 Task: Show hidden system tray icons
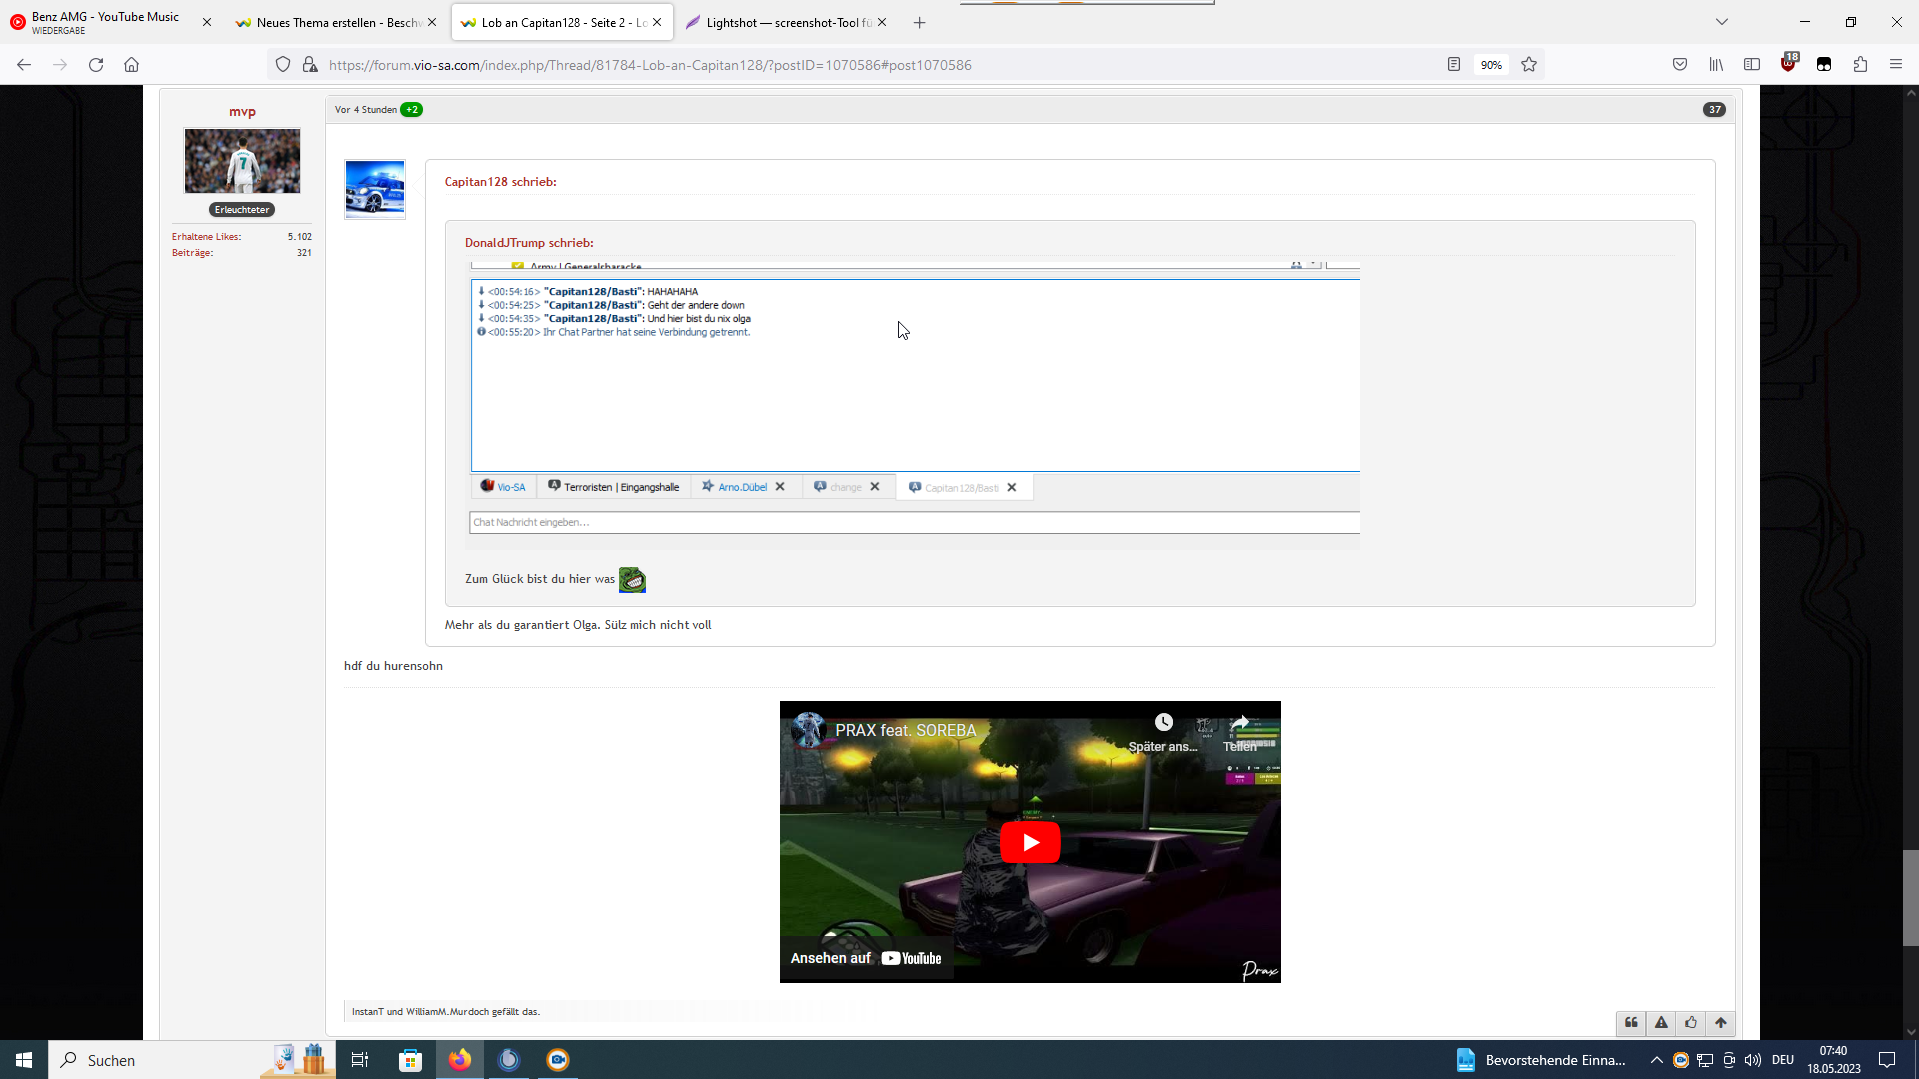pos(1657,1060)
